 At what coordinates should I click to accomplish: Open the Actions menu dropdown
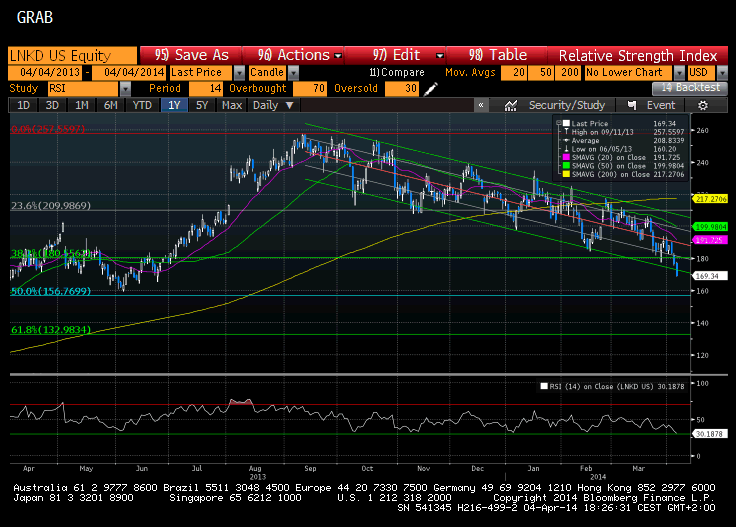tap(337, 56)
